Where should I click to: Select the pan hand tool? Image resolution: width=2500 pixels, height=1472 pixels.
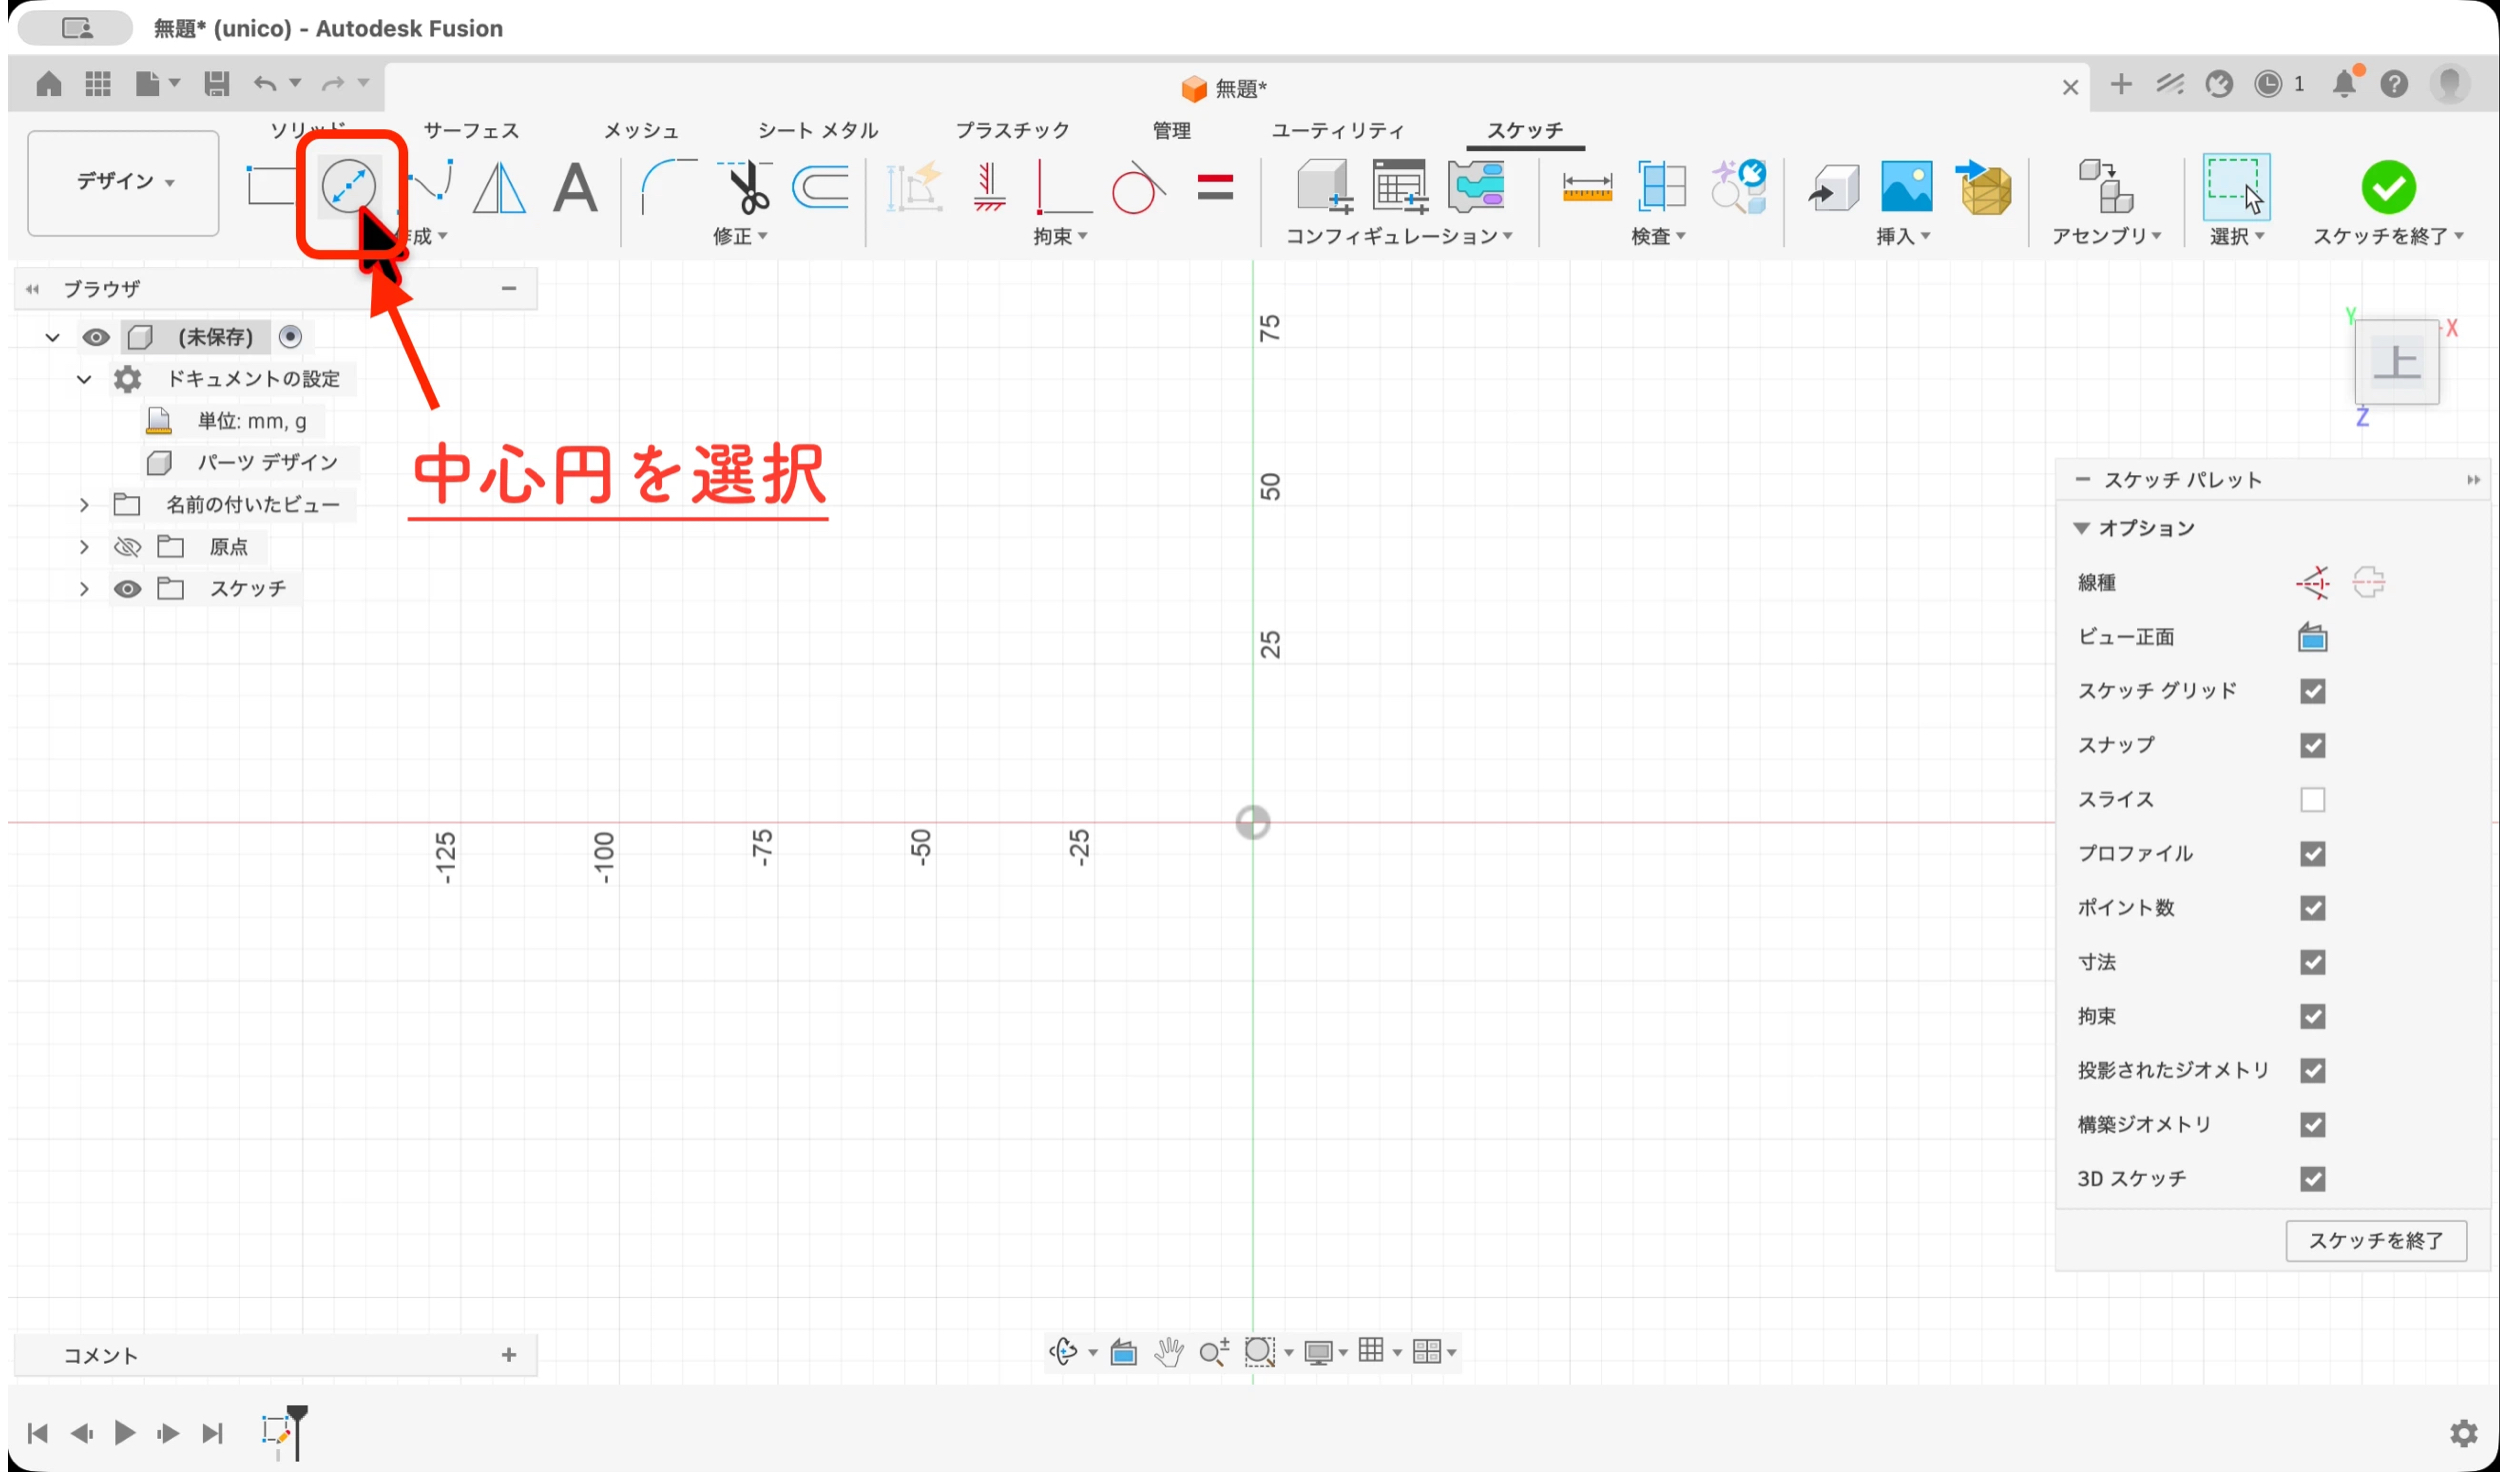click(1168, 1352)
